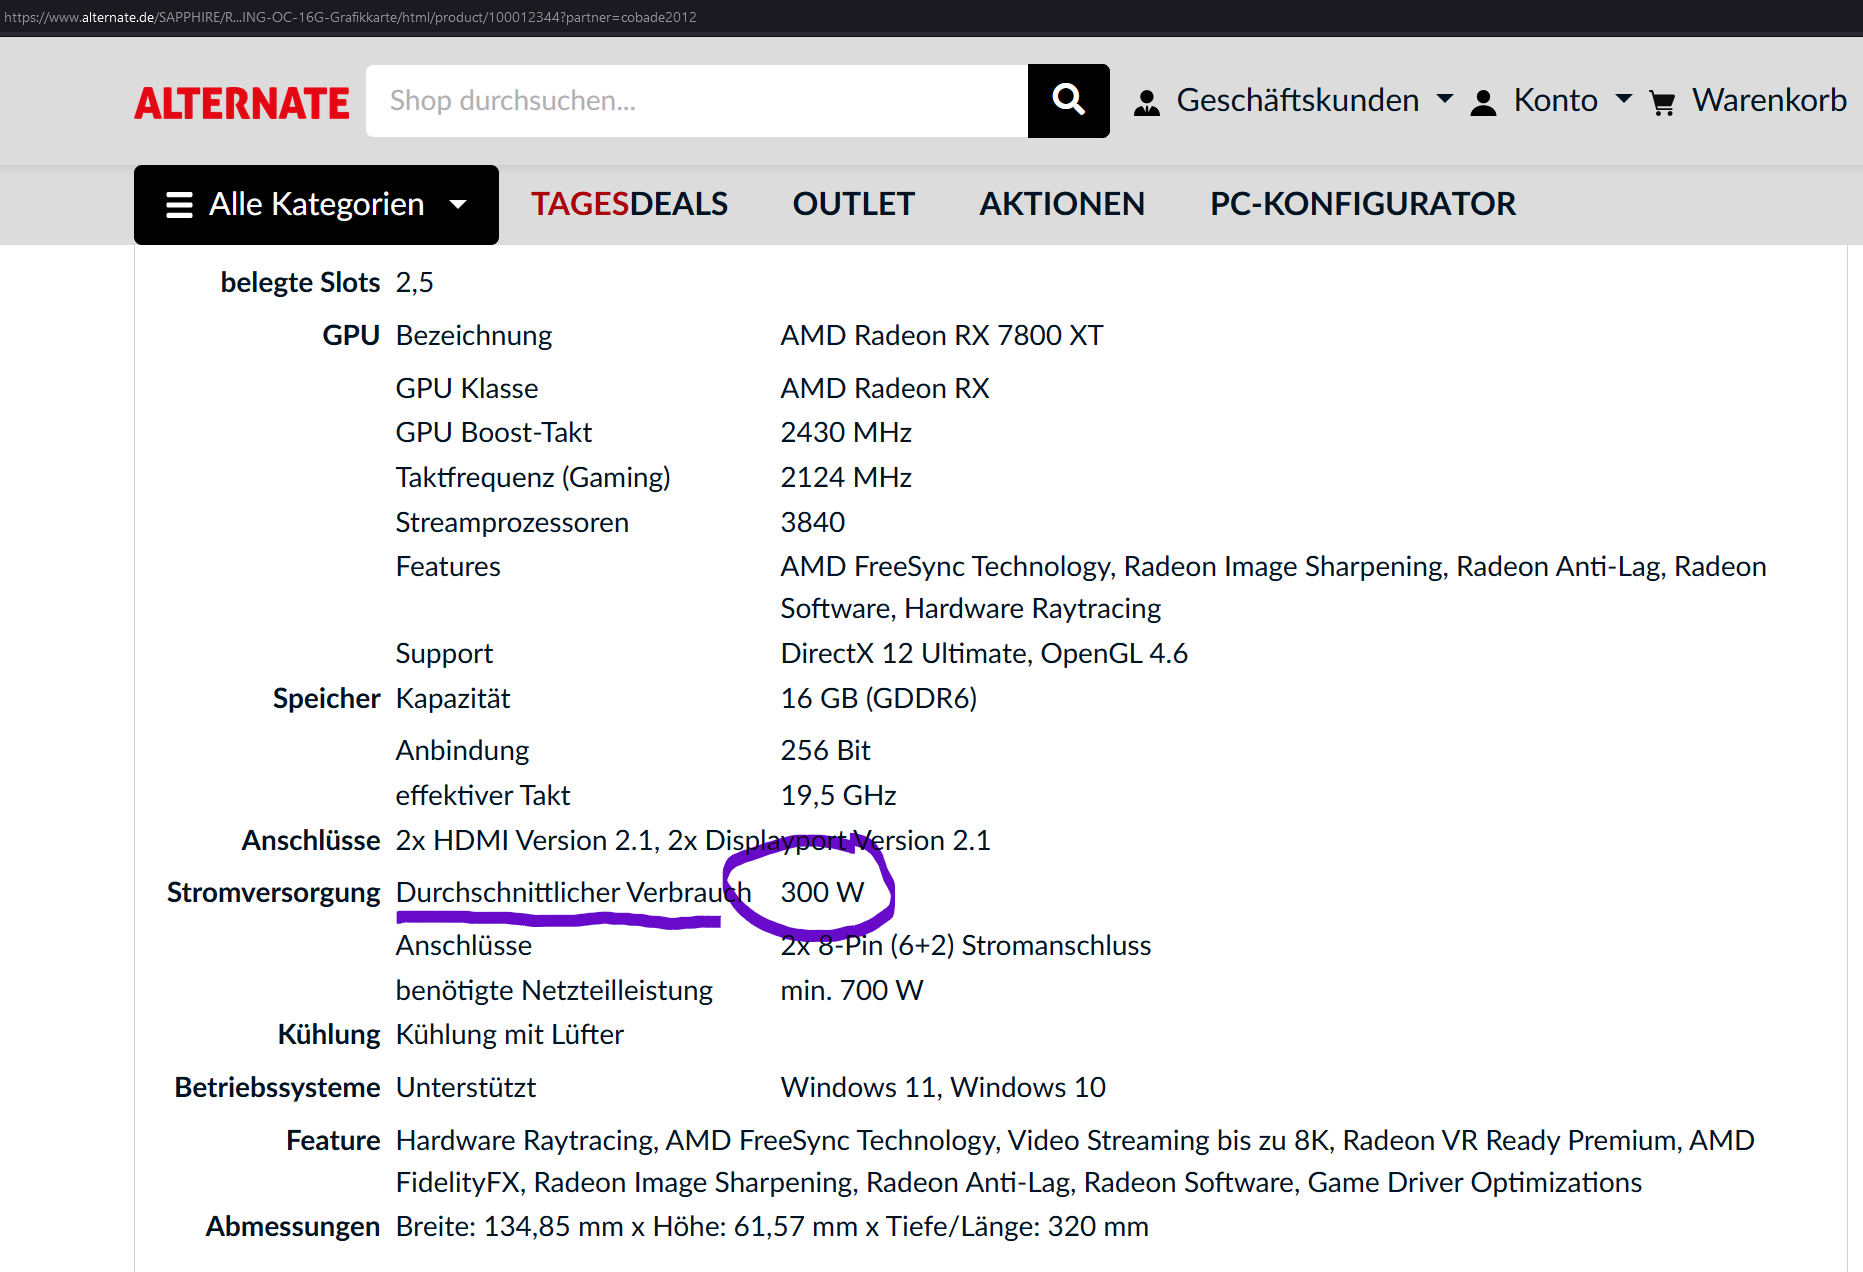Click '2x 8-Pin (6+2) Stromanschluss' text
The image size is (1863, 1272).
(965, 945)
